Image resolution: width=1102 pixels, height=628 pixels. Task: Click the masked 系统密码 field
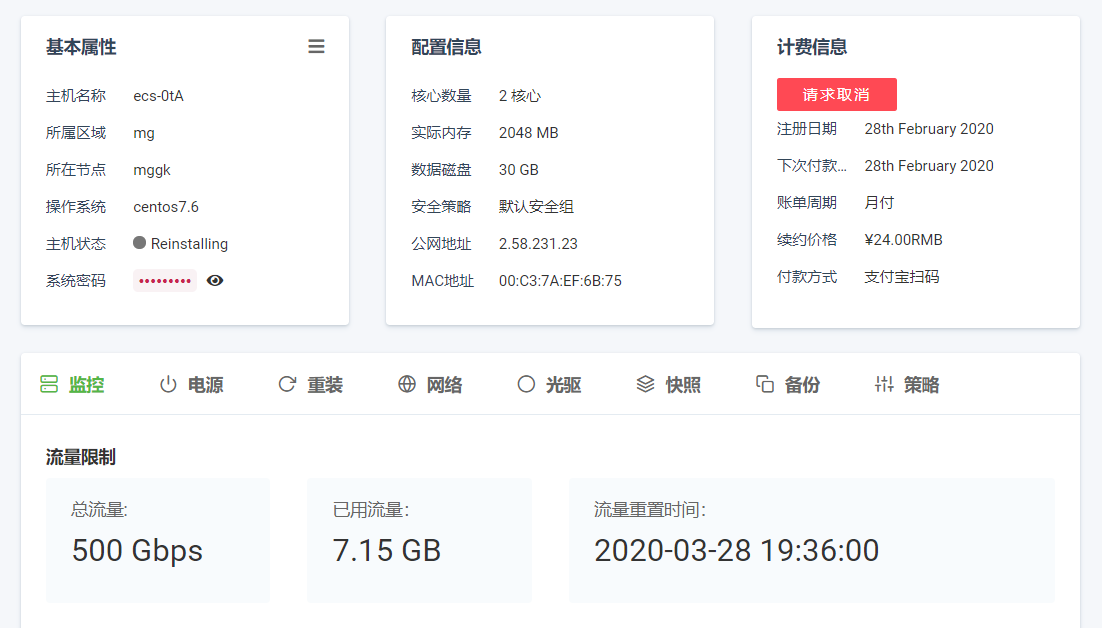tap(165, 281)
